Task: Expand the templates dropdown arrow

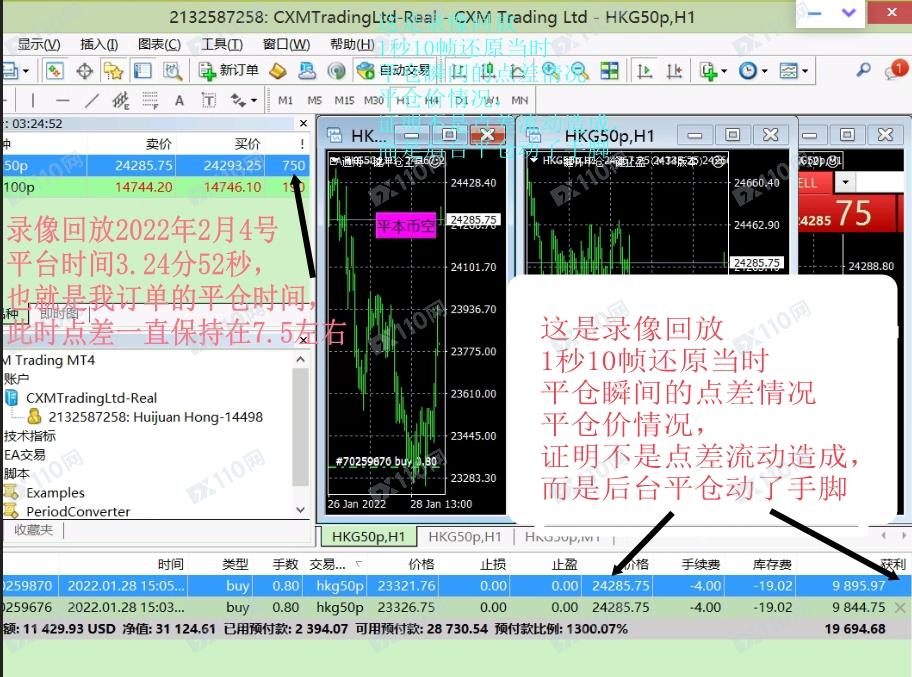Action: click(x=805, y=72)
